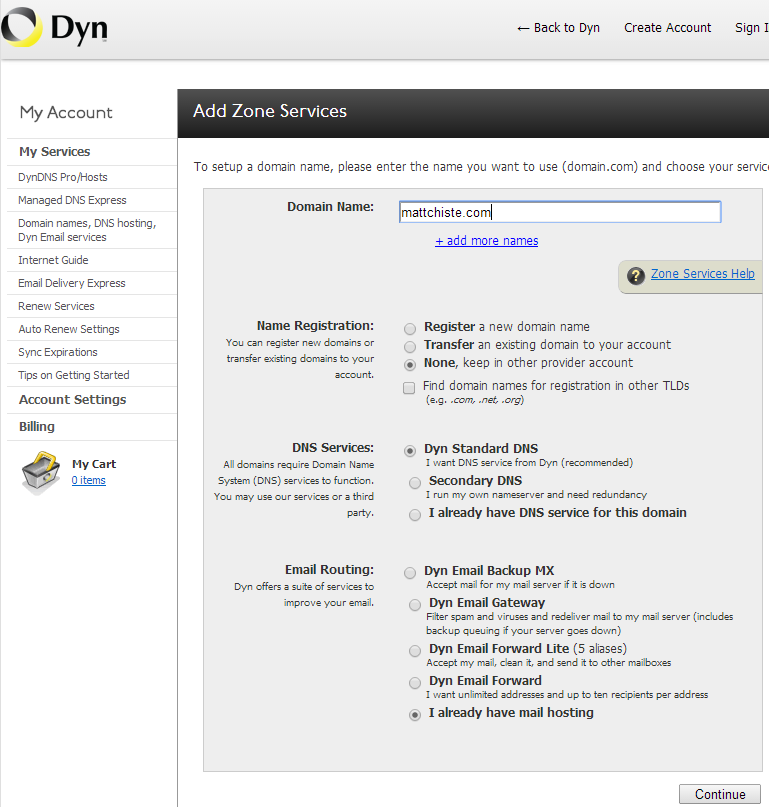Image resolution: width=769 pixels, height=807 pixels.
Task: Click the Name Registration label
Action: coord(315,326)
